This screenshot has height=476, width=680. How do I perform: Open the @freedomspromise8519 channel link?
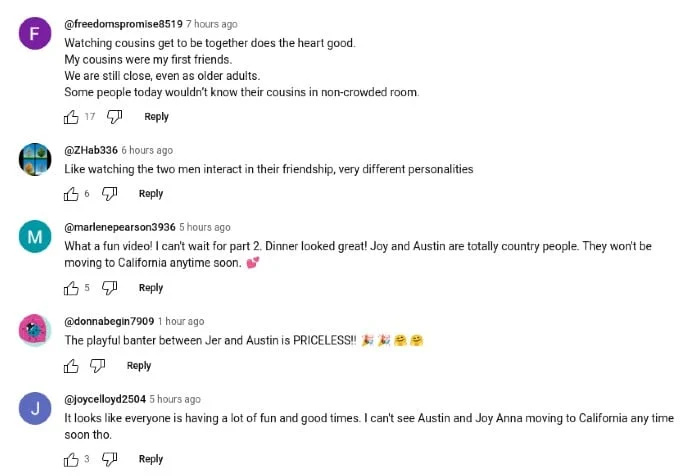tap(124, 24)
